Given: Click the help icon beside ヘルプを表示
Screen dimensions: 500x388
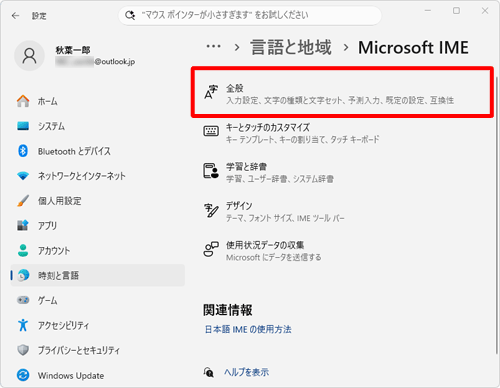Looking at the screenshot, I should (x=209, y=372).
